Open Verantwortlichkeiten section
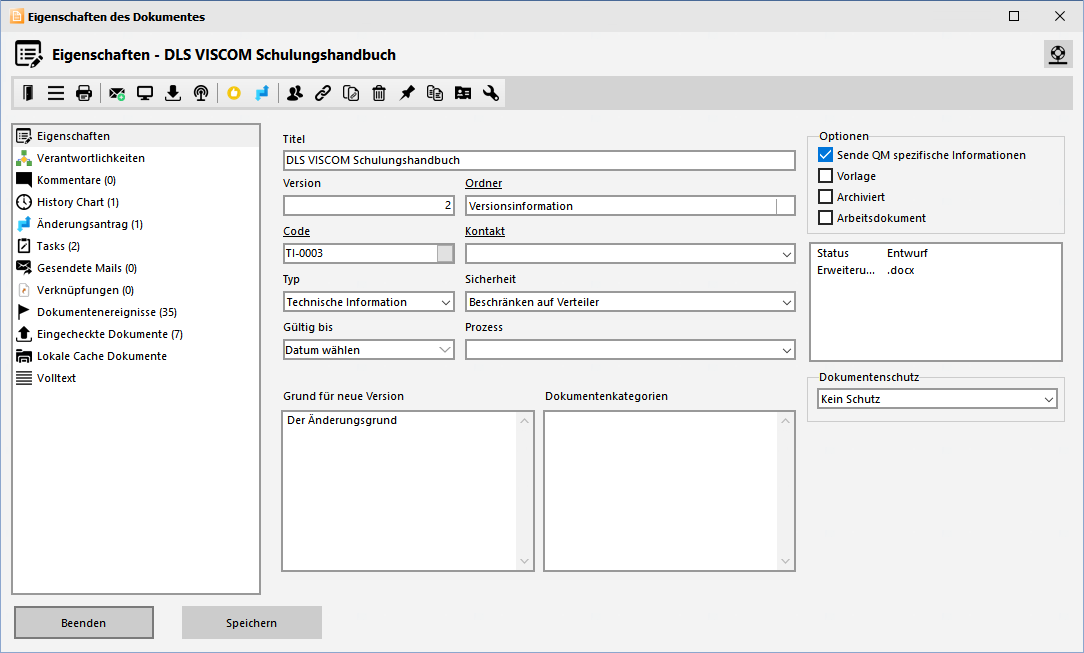The height and width of the screenshot is (653, 1084). point(136,158)
